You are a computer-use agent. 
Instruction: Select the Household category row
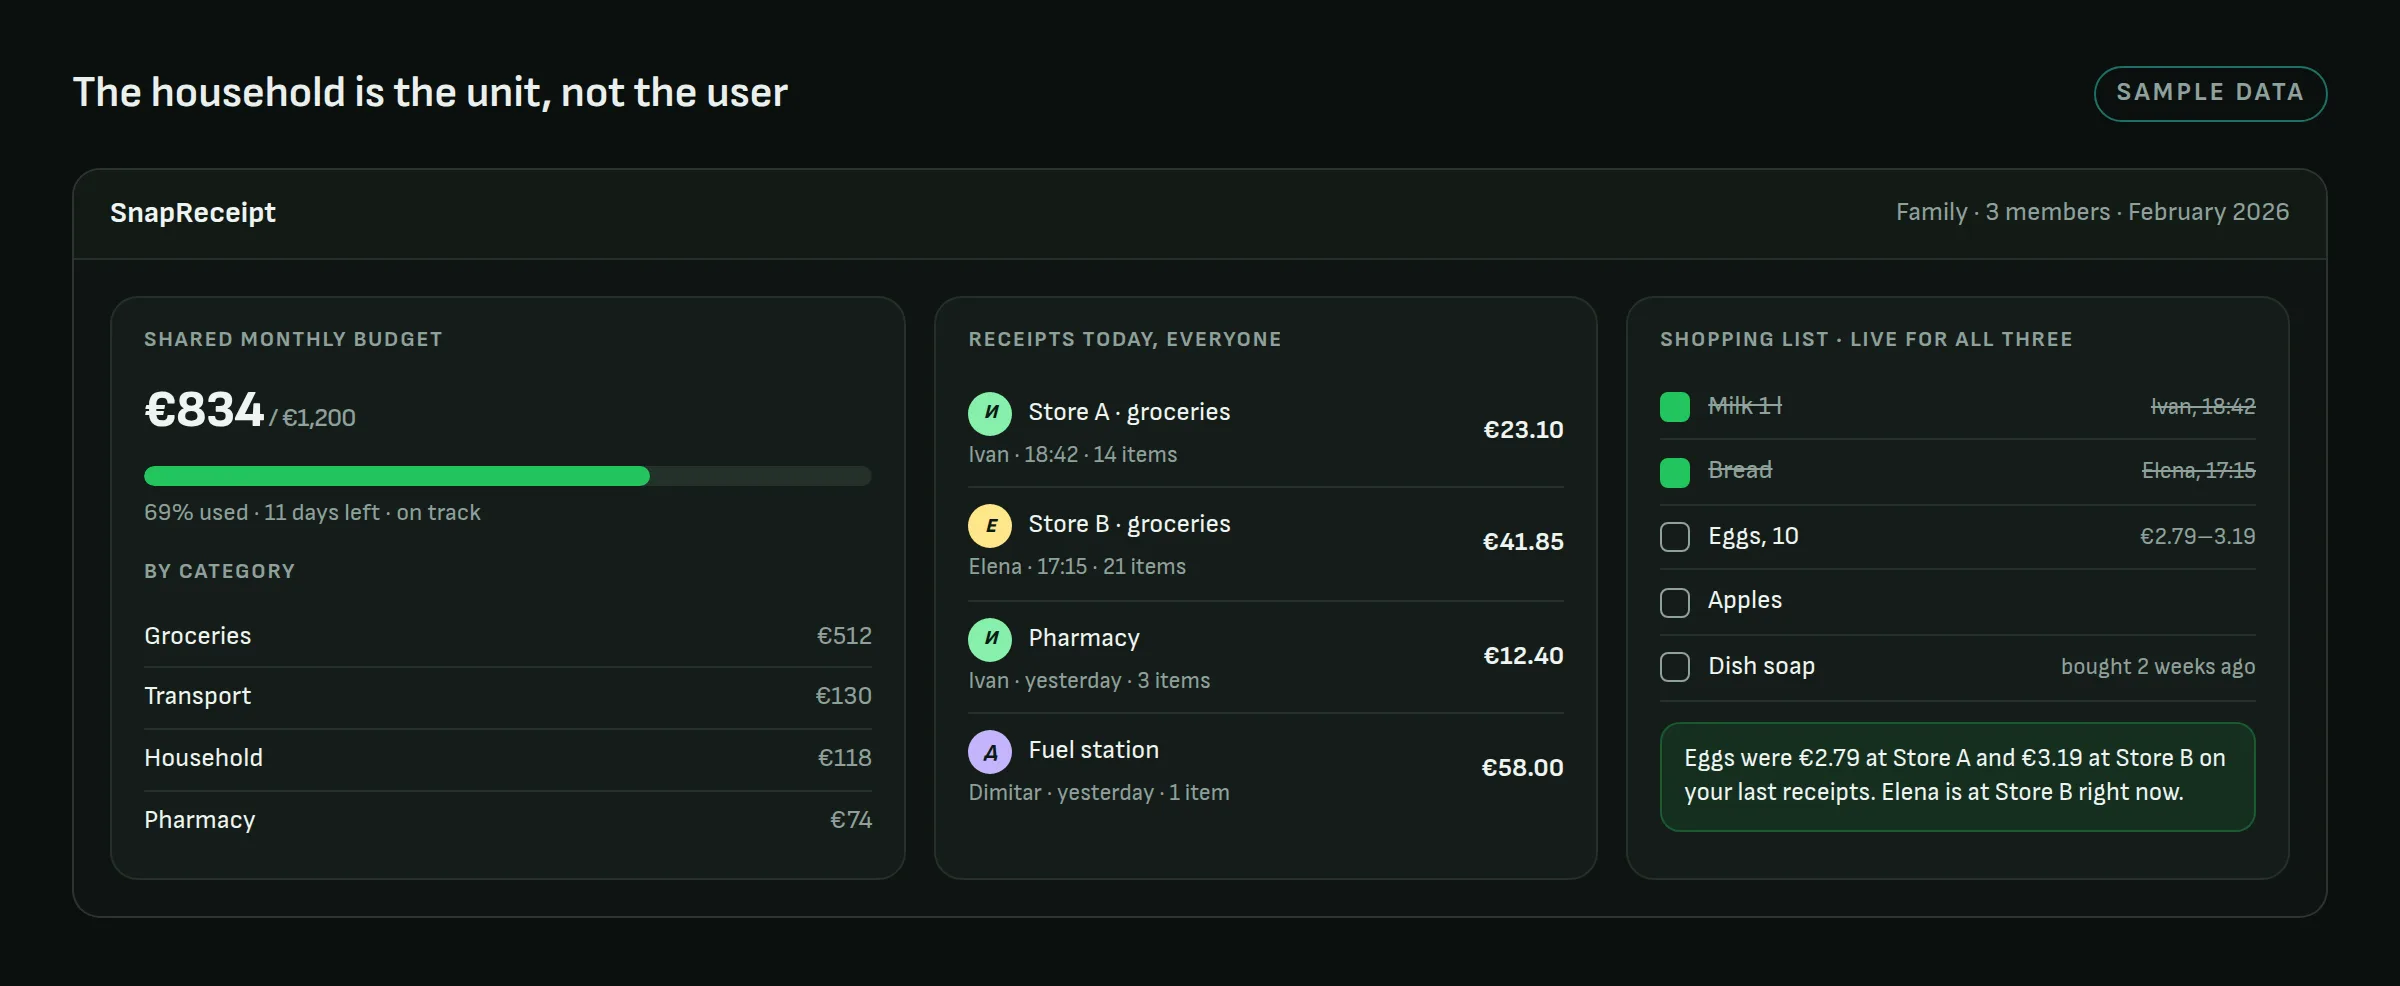508,759
